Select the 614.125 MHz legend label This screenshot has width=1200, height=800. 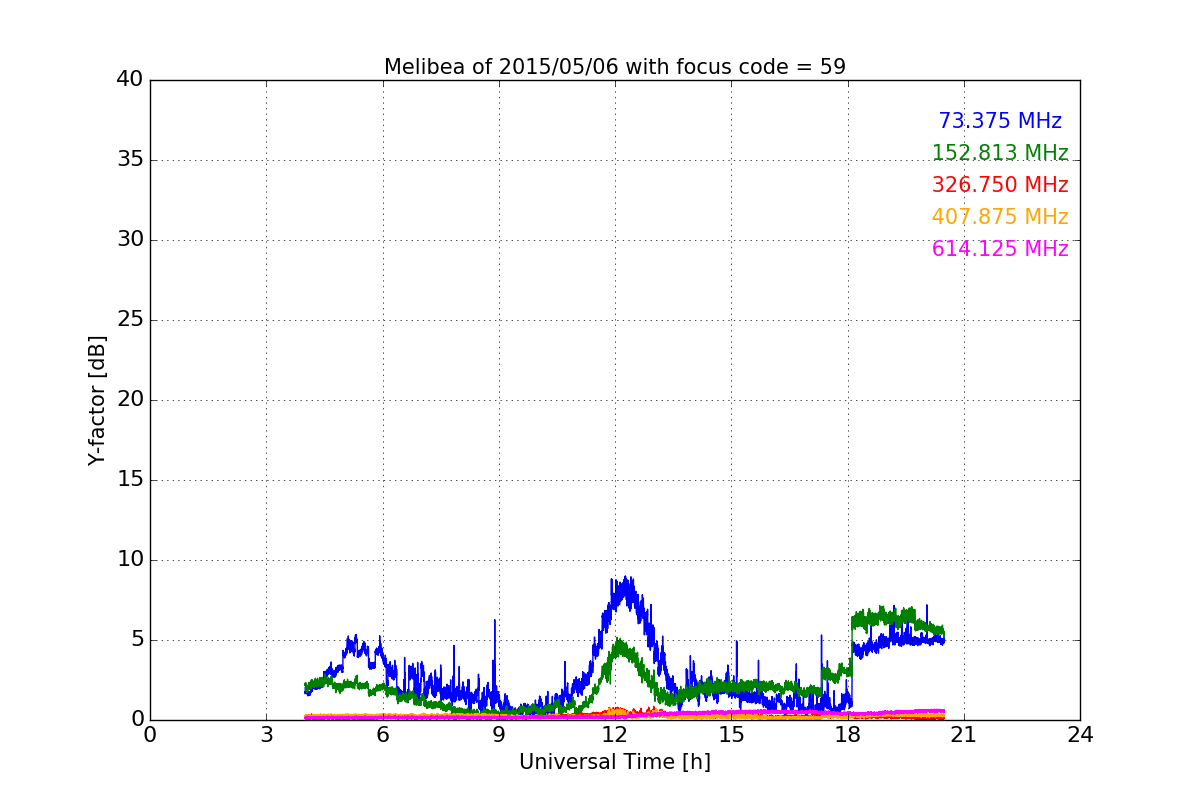tap(1000, 249)
